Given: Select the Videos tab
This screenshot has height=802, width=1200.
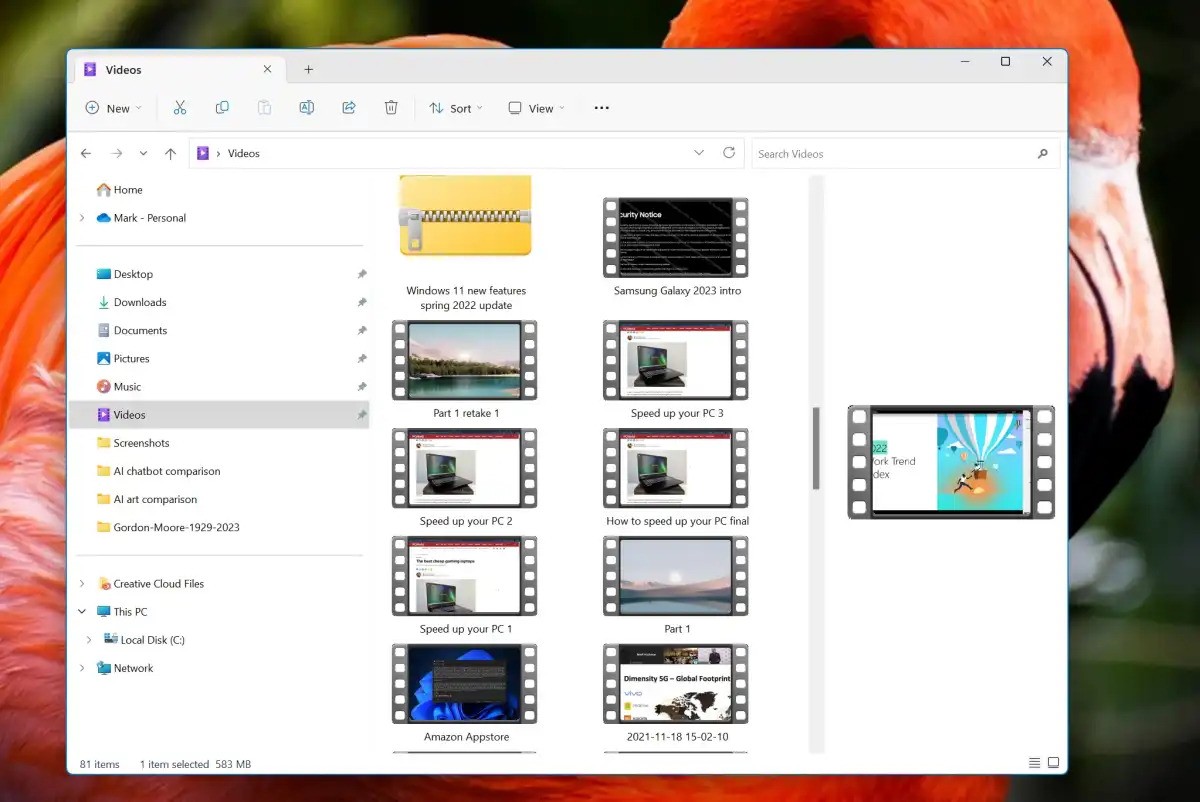Looking at the screenshot, I should pos(124,69).
